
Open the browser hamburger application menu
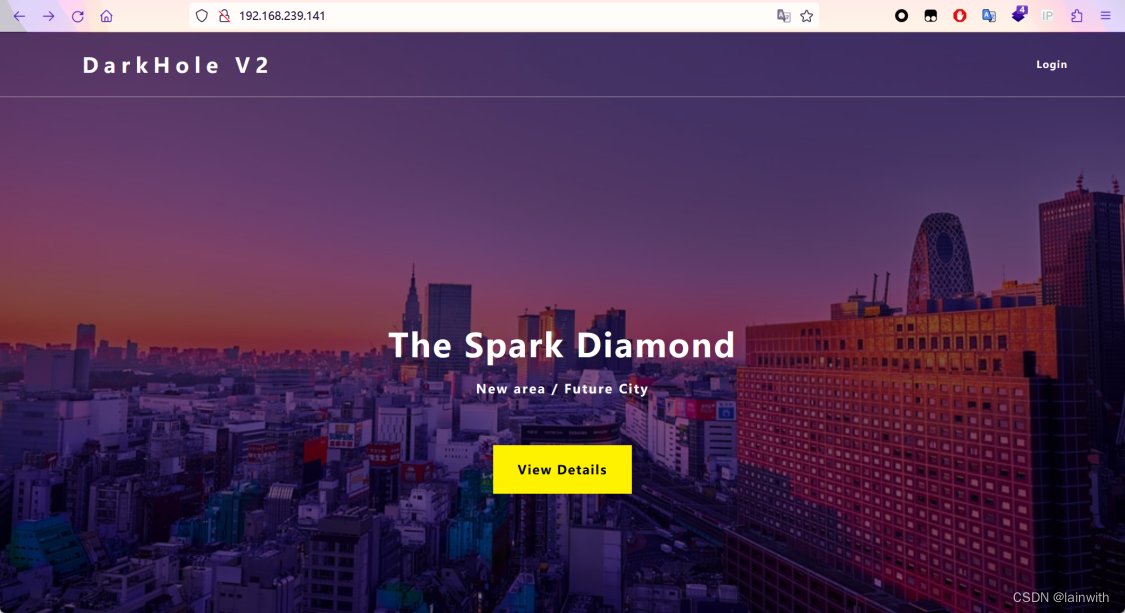[1106, 16]
